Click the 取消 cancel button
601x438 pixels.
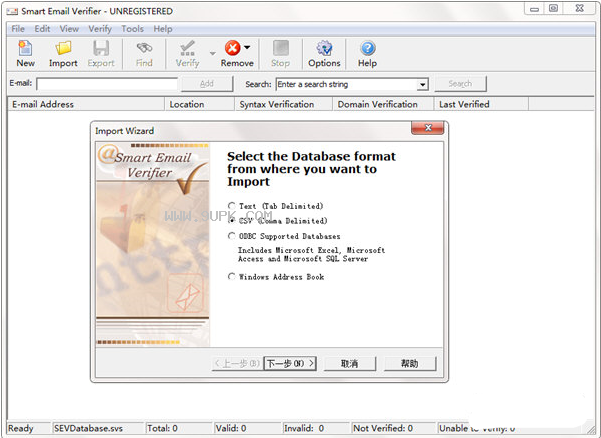[x=350, y=363]
